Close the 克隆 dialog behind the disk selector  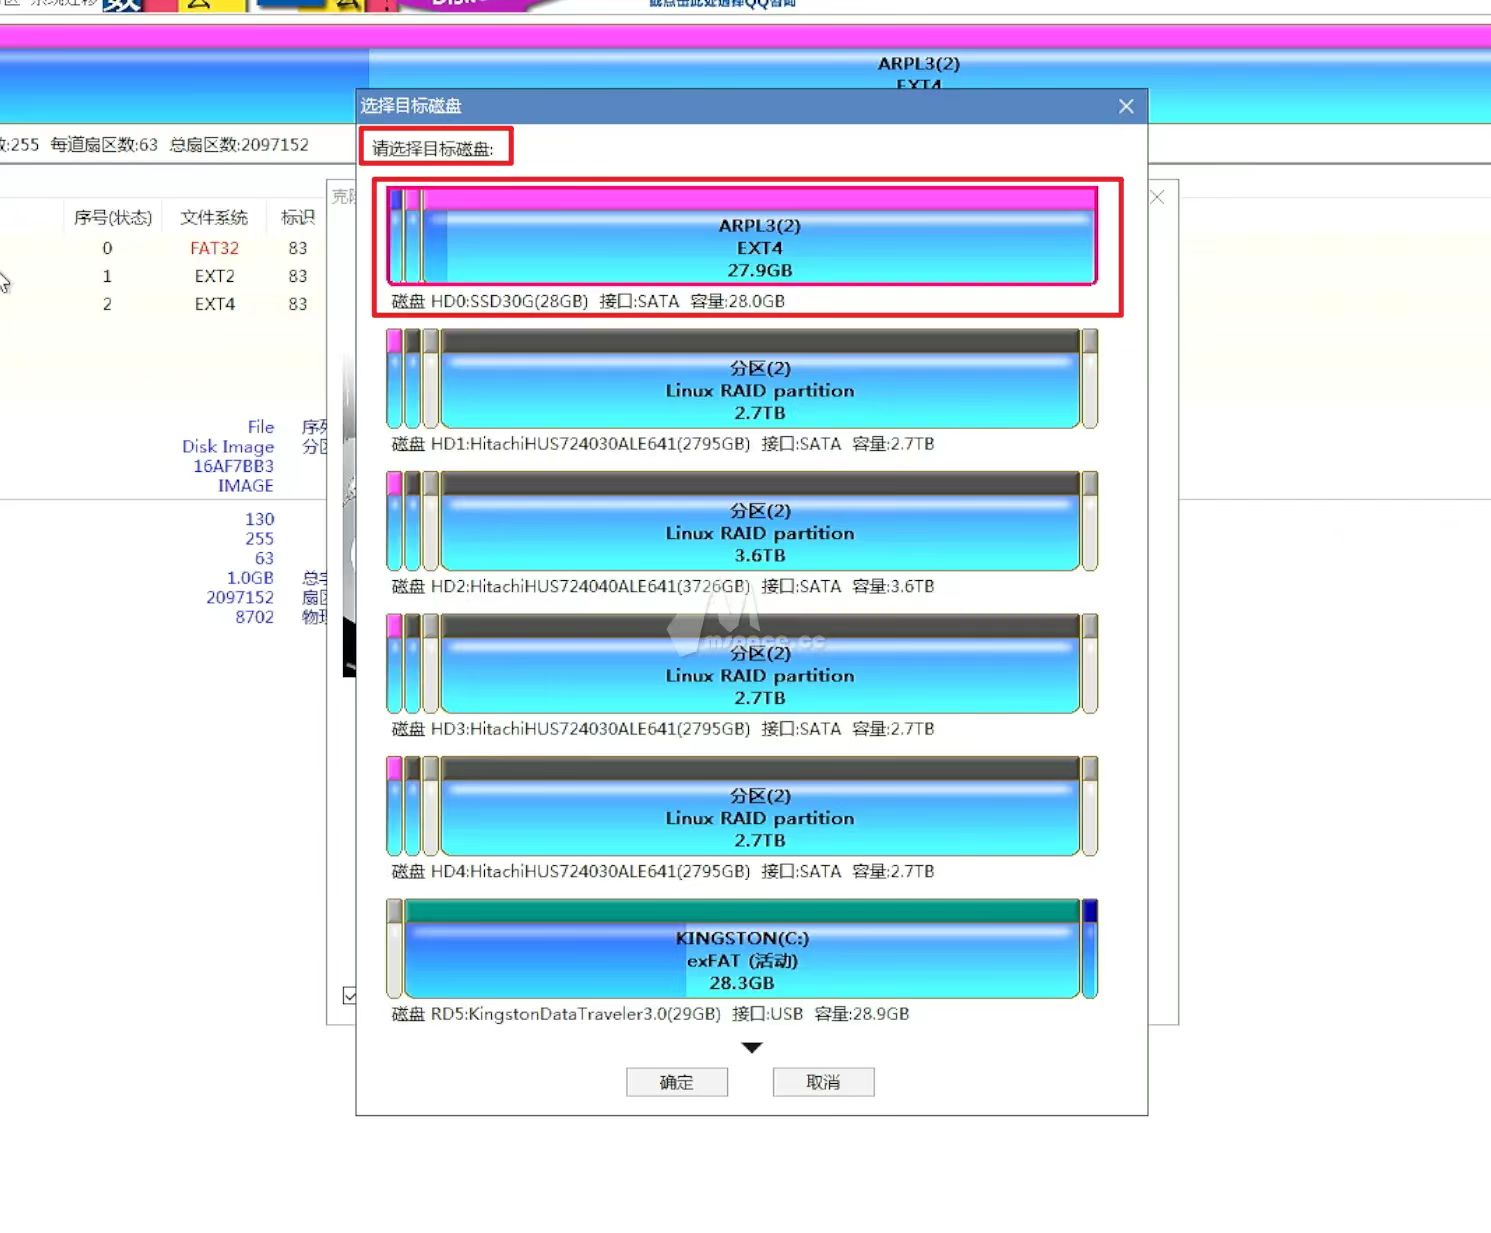click(x=1156, y=197)
